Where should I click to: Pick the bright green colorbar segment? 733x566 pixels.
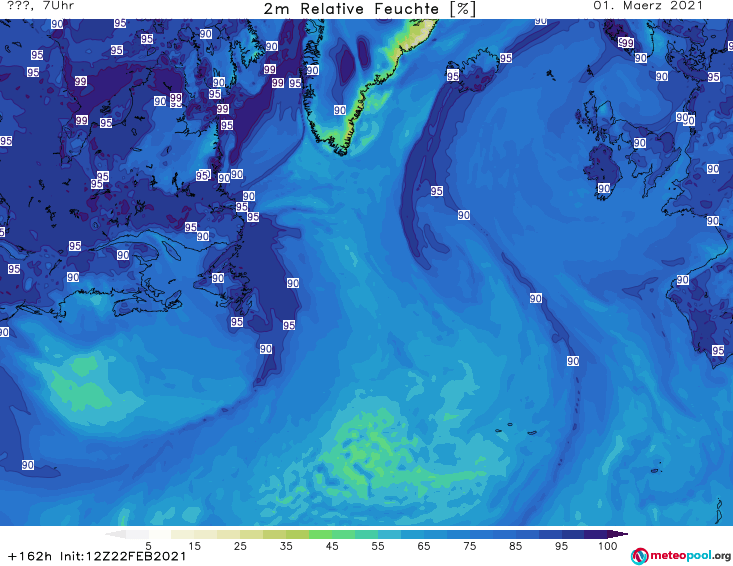tap(320, 534)
